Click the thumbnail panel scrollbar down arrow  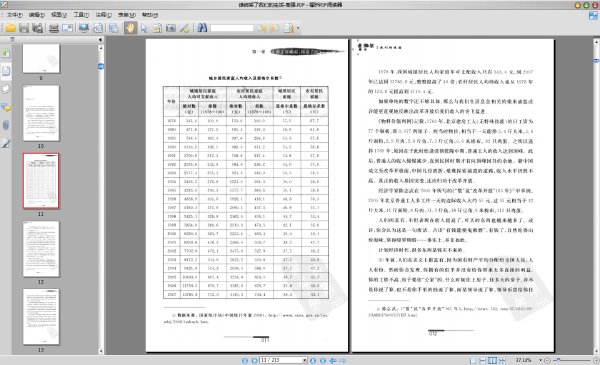(101, 351)
